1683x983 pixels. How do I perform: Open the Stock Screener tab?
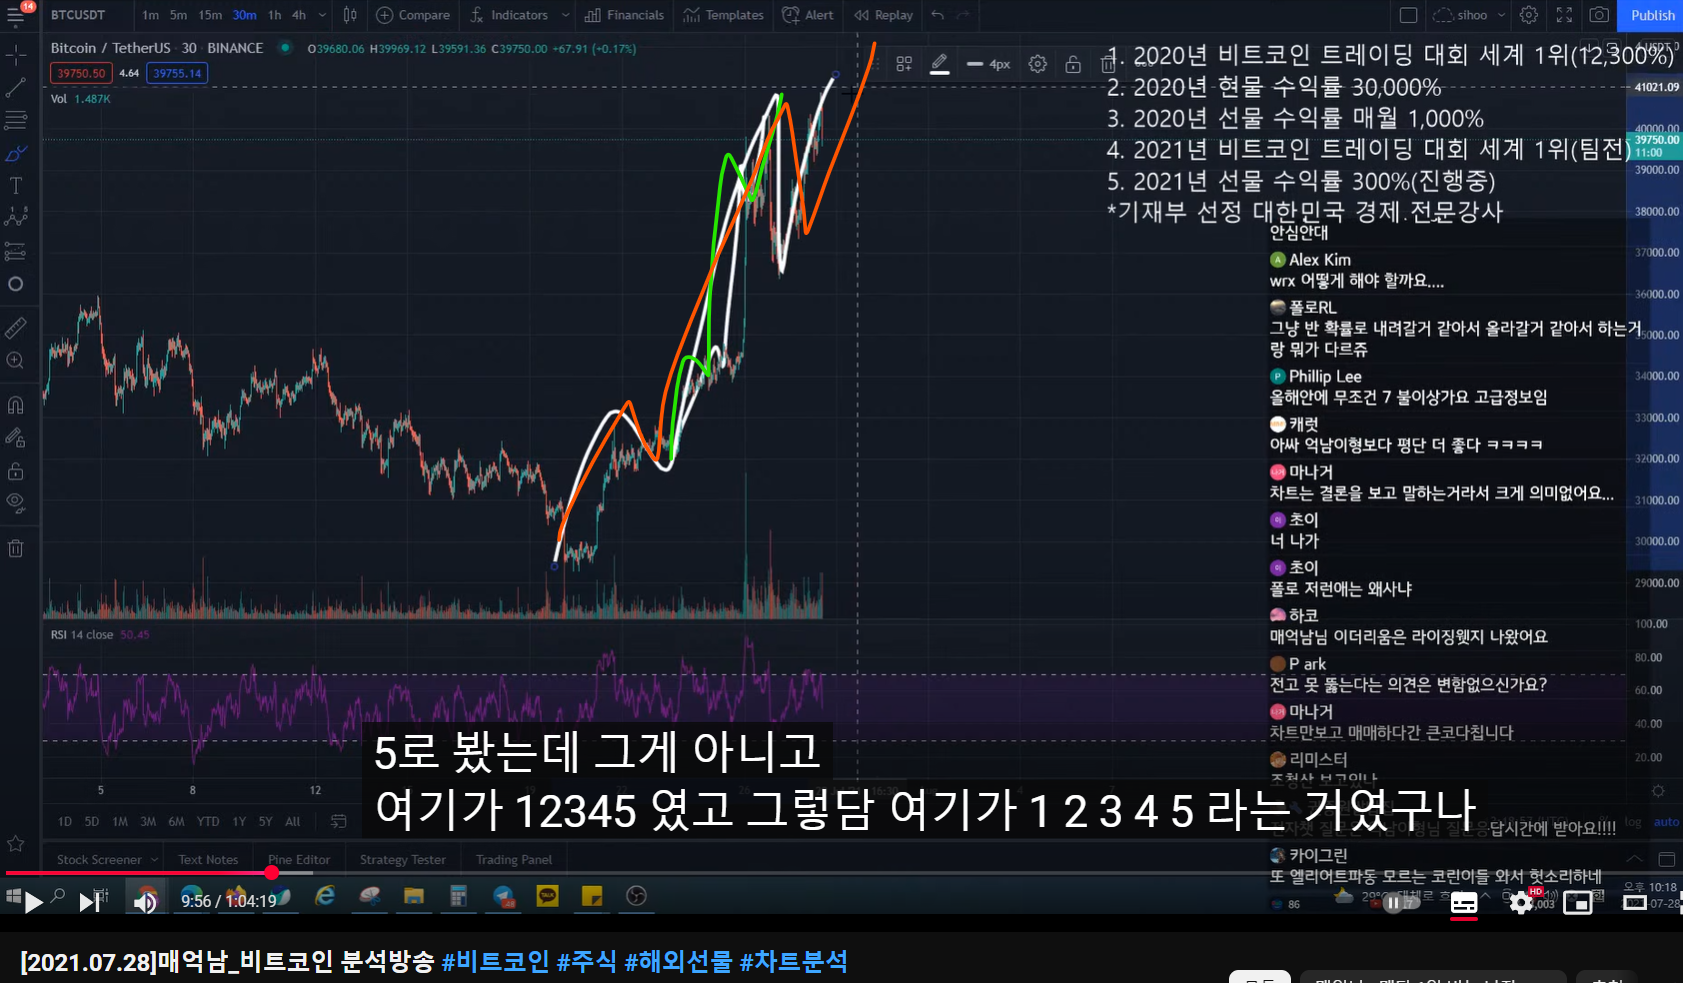tap(99, 859)
